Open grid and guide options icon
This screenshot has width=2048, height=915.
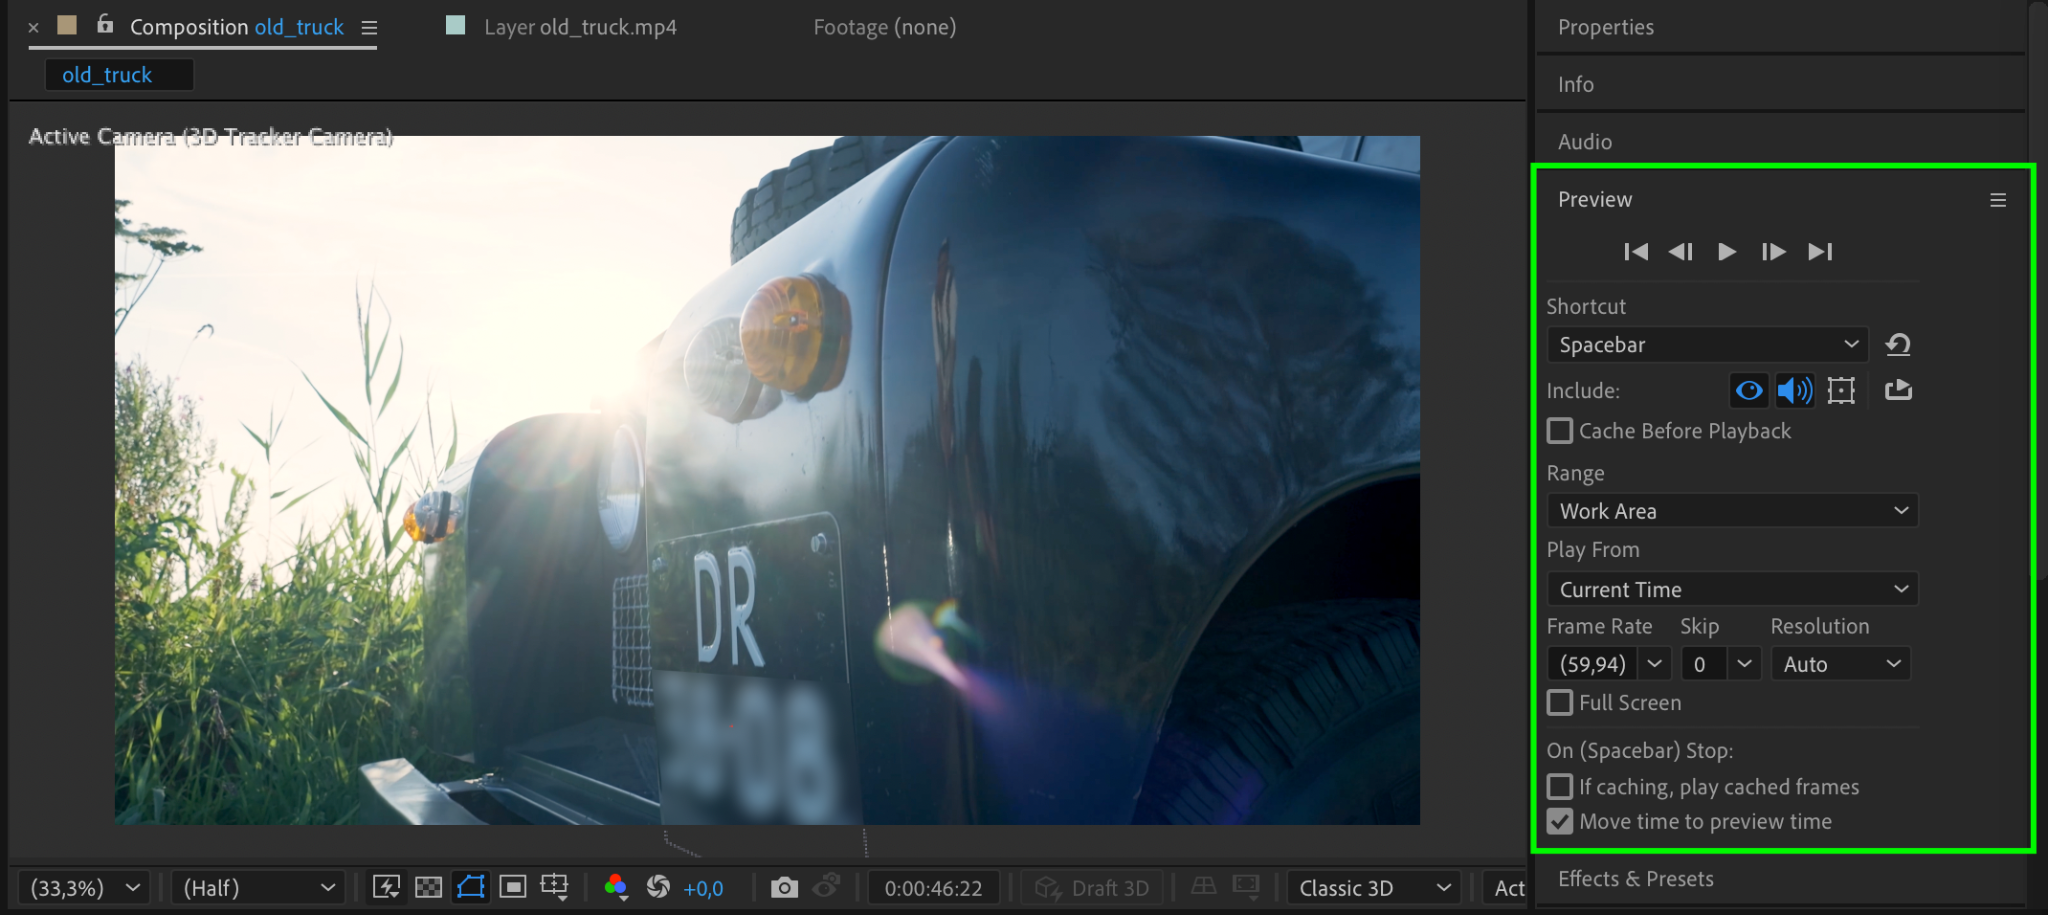click(x=554, y=887)
